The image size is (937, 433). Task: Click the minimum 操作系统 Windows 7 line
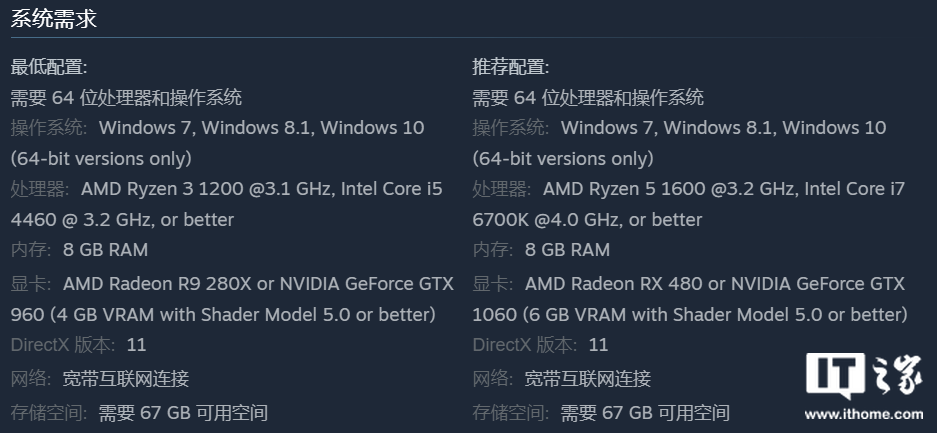pyautogui.click(x=218, y=127)
